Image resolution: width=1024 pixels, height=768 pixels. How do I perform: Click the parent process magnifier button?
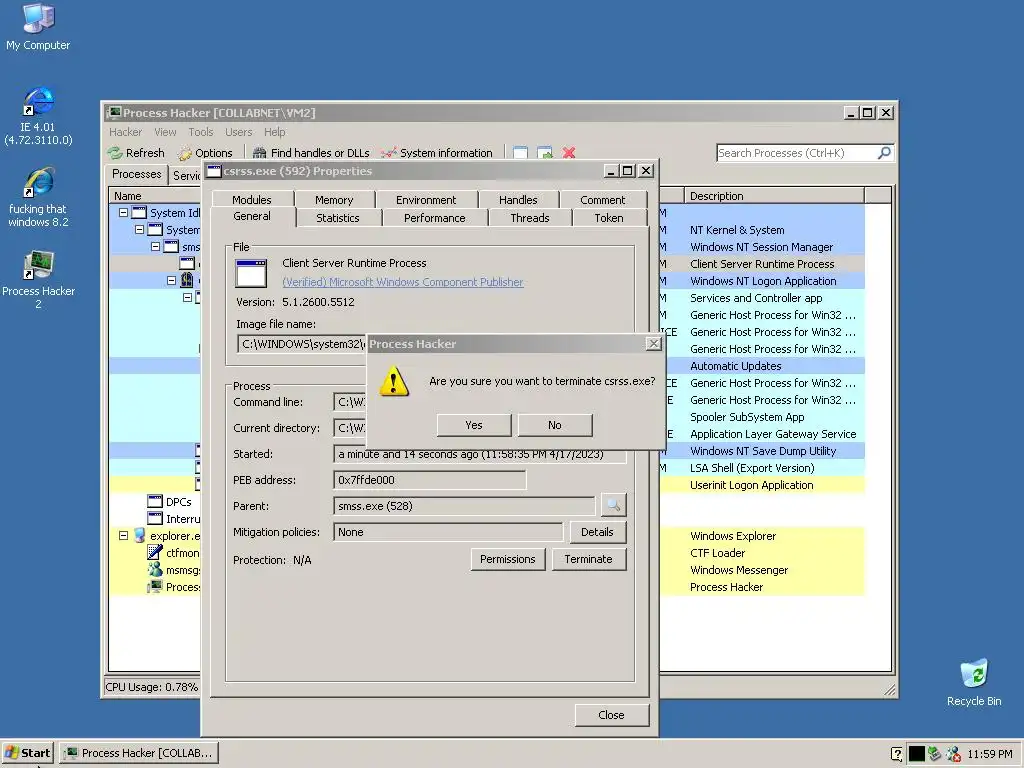click(613, 505)
